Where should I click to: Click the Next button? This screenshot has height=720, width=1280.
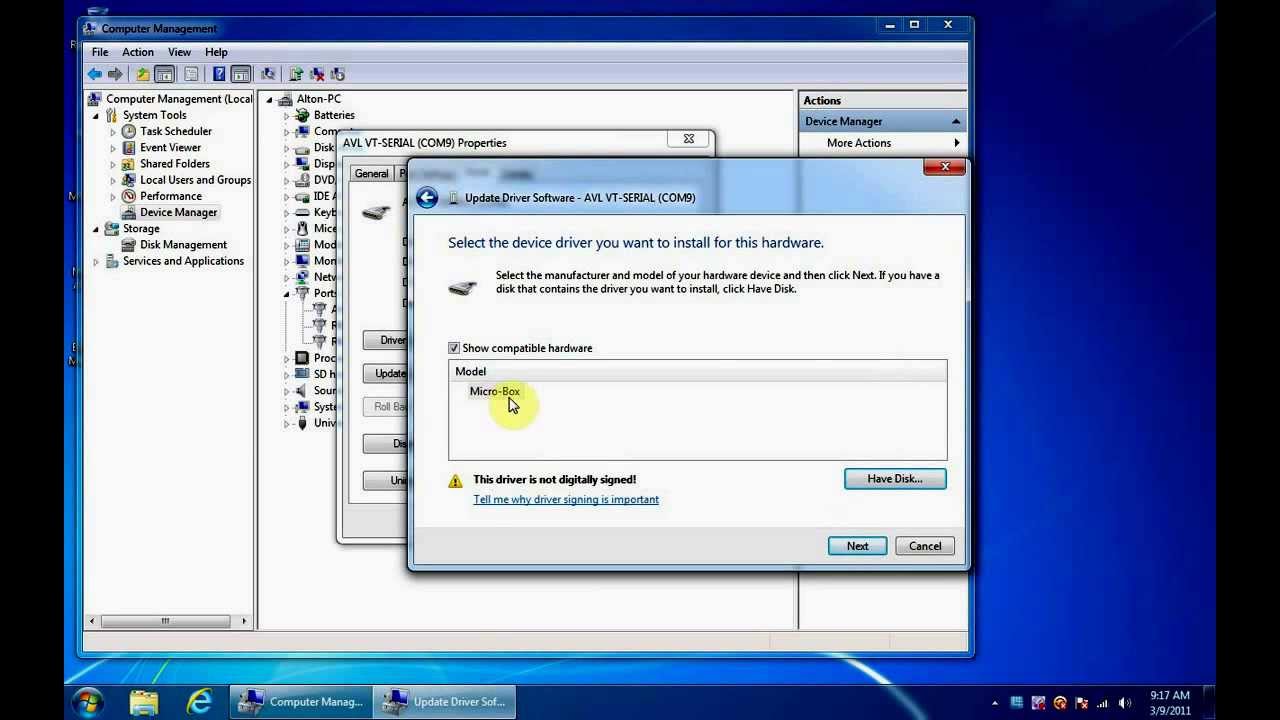(x=858, y=546)
